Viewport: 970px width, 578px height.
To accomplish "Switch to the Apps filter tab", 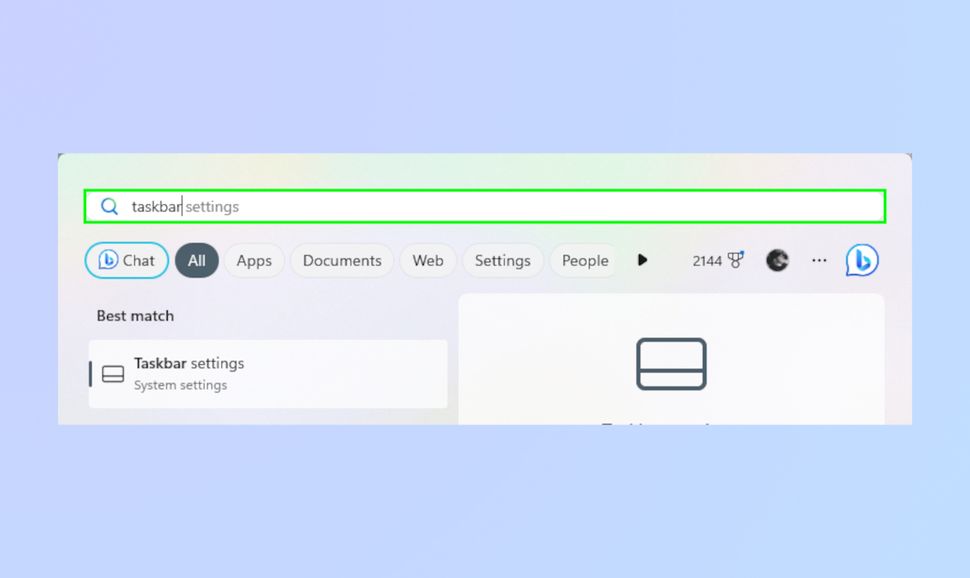I will pyautogui.click(x=254, y=260).
